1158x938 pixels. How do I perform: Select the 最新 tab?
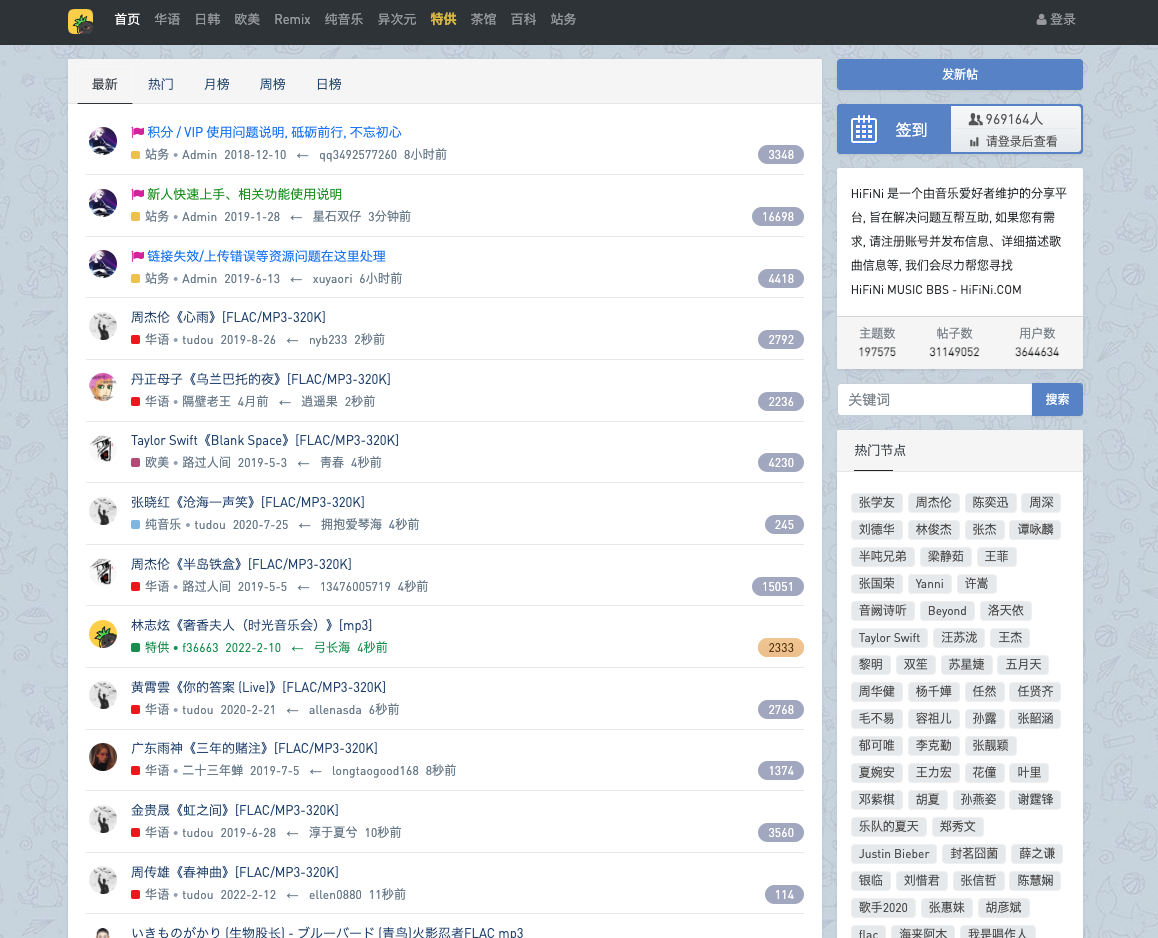click(x=105, y=84)
